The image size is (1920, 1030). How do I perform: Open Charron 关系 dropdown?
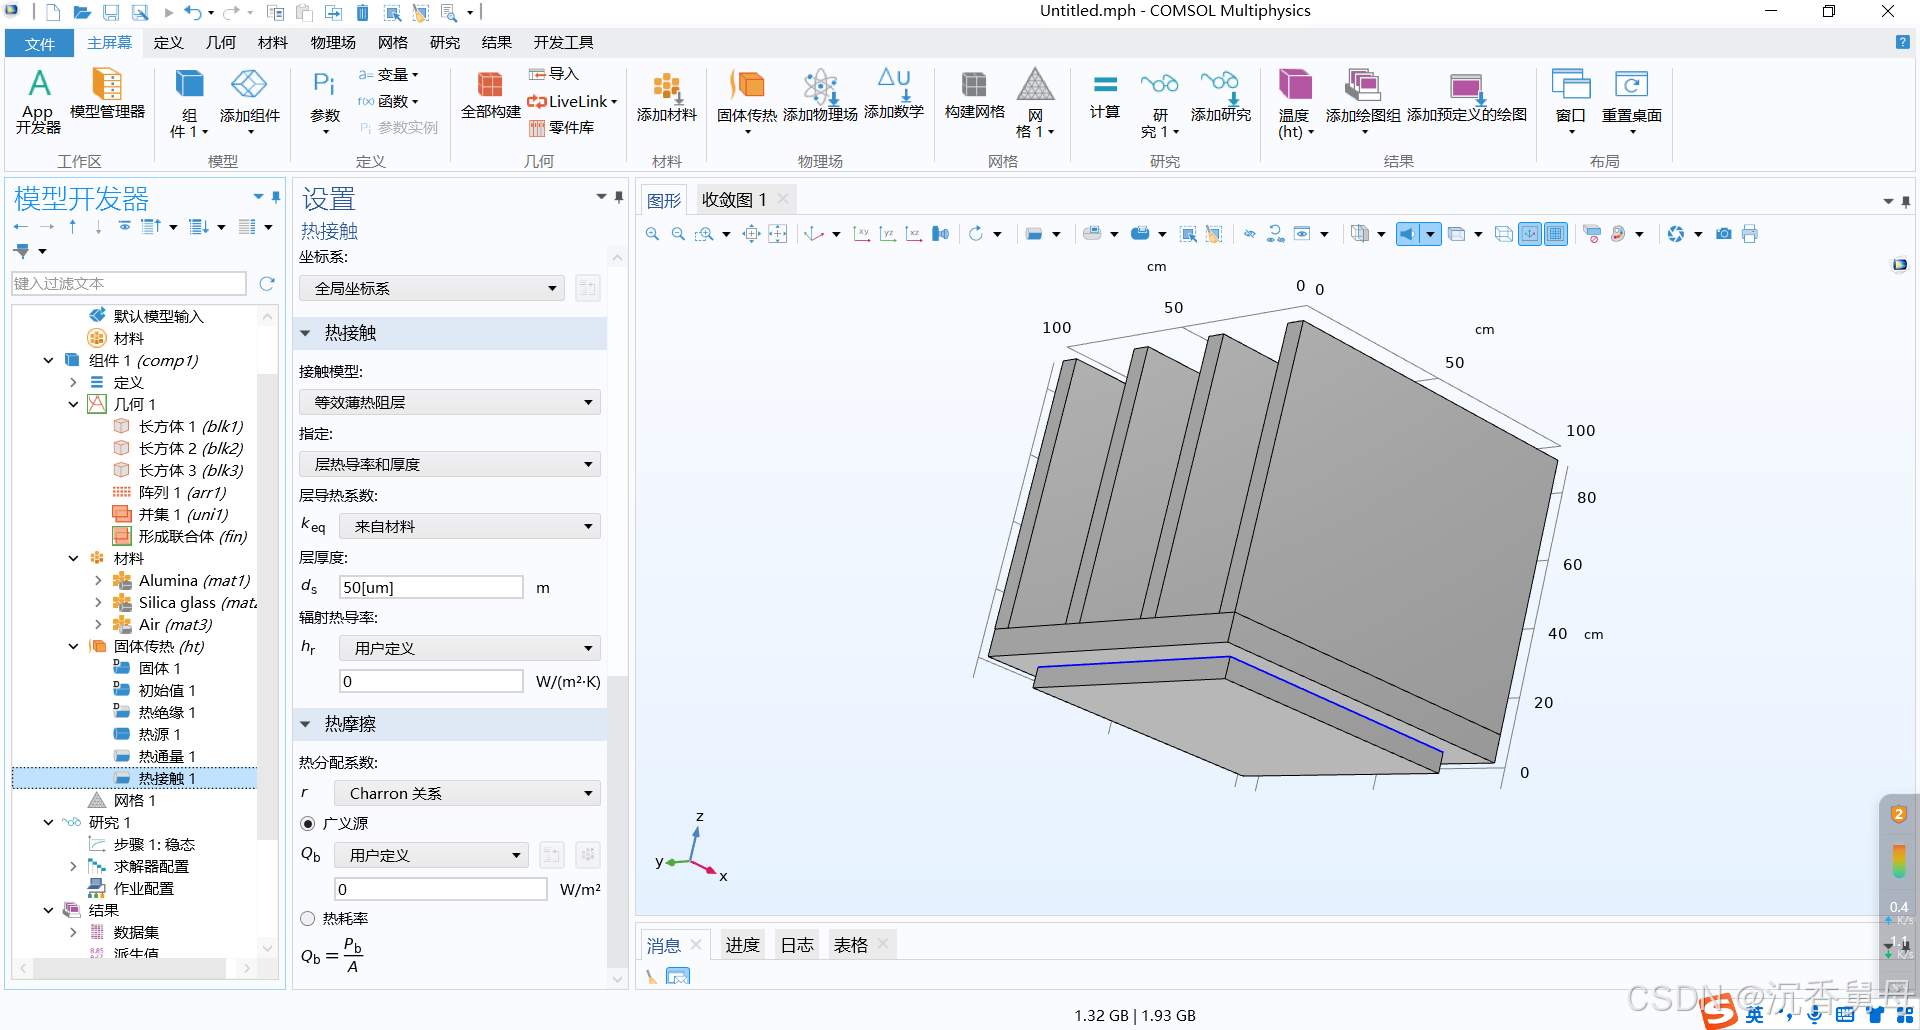click(x=467, y=793)
